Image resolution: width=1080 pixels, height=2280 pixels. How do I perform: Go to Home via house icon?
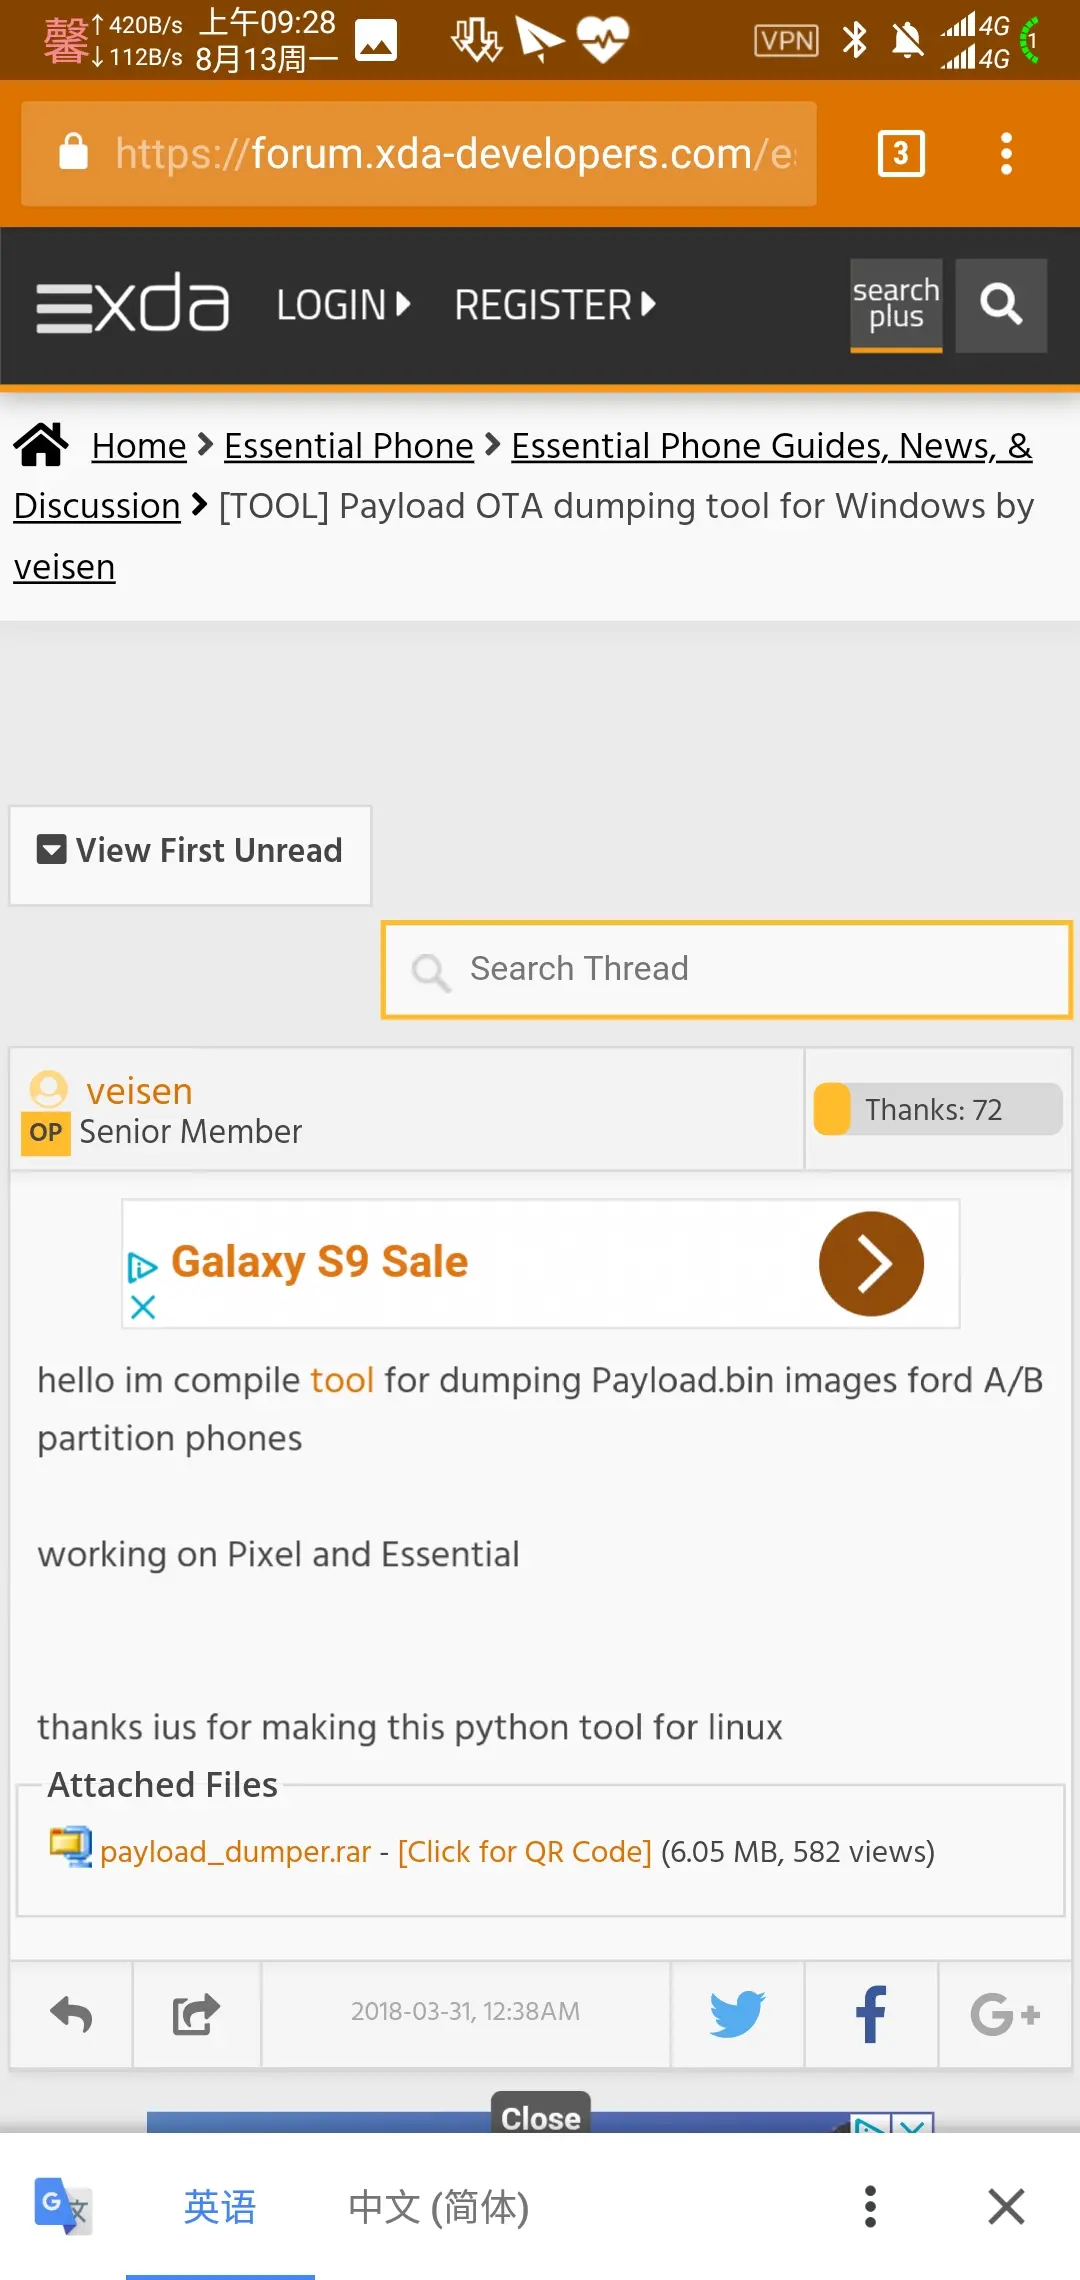[41, 445]
